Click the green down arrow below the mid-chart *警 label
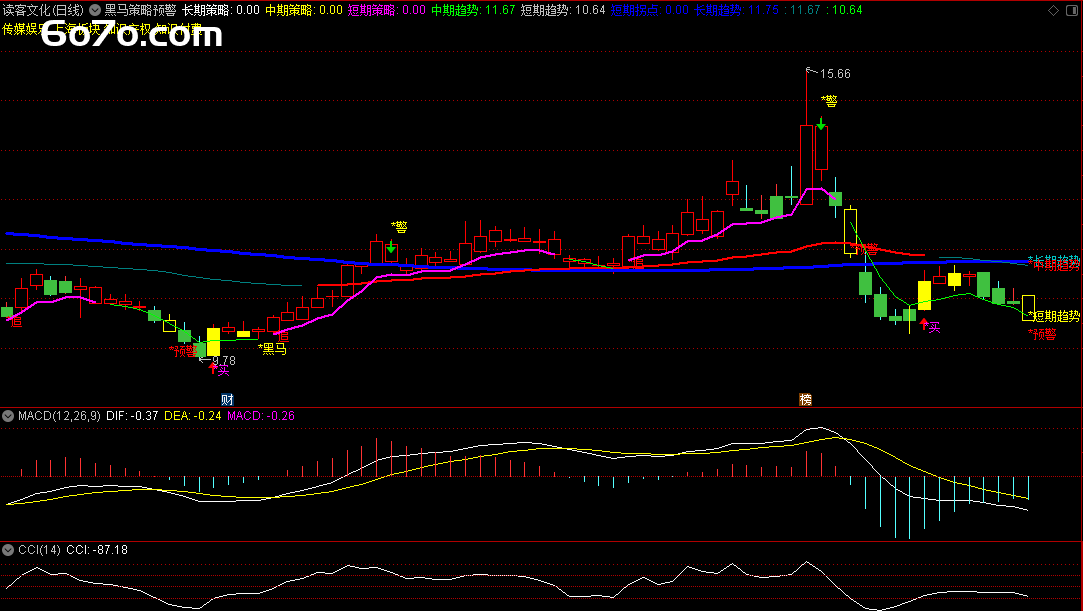 (391, 247)
